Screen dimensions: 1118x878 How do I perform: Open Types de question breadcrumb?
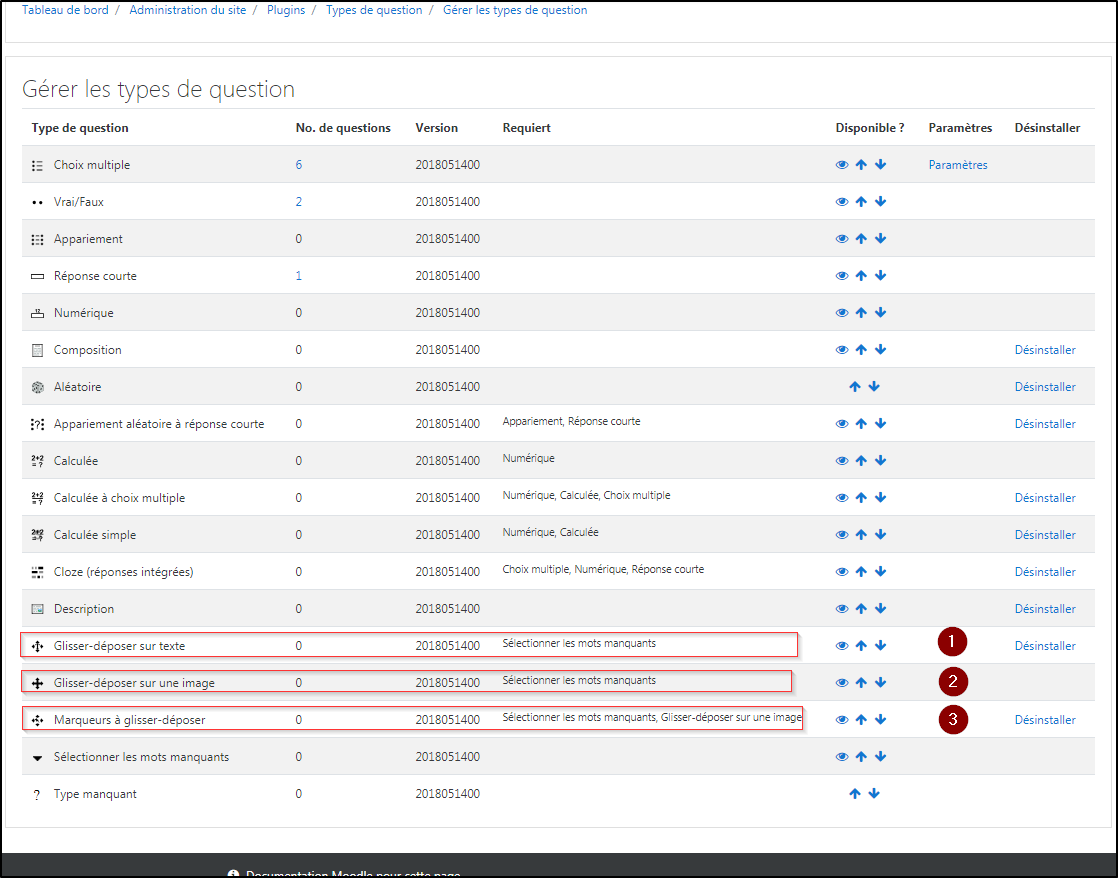point(374,10)
